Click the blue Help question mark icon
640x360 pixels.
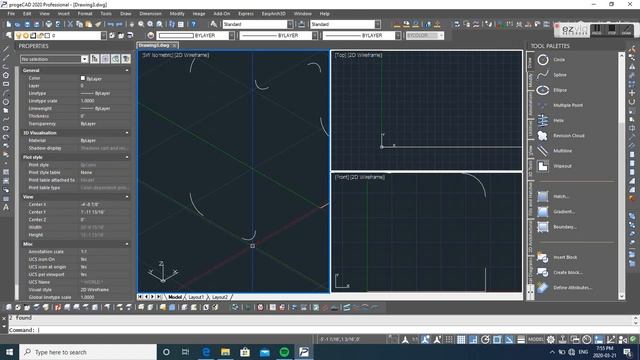click(x=193, y=24)
